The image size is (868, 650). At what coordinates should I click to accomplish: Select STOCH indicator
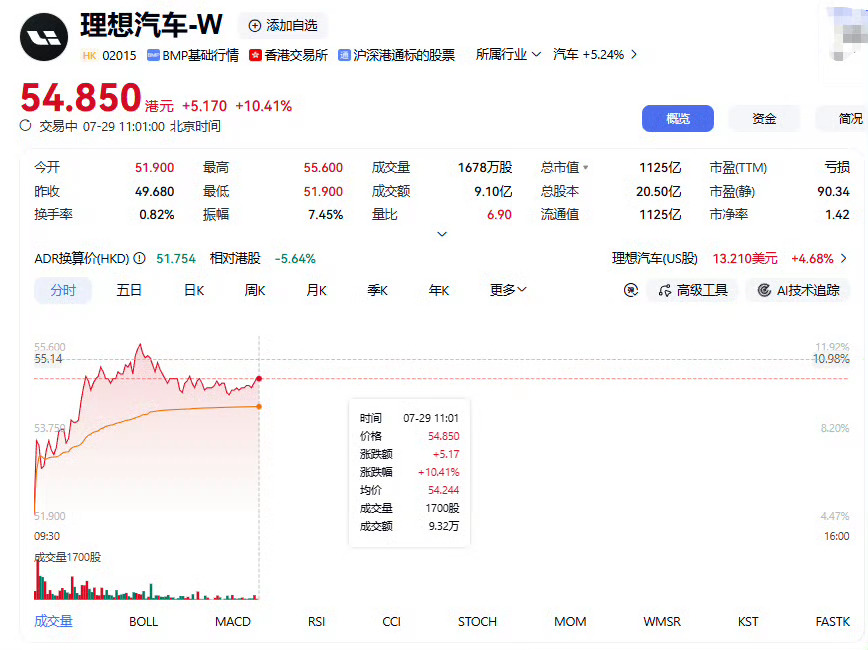(x=477, y=621)
